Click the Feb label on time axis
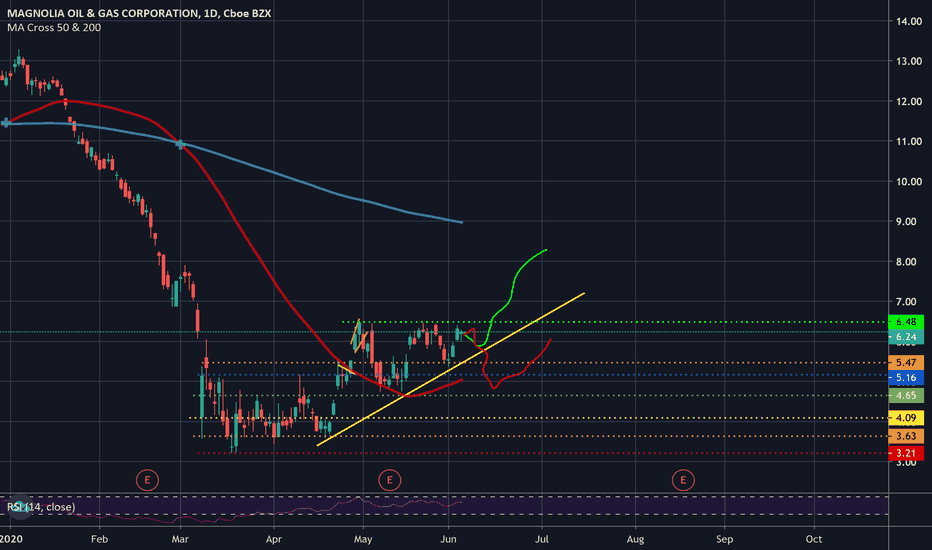The height and width of the screenshot is (550, 932). coord(99,539)
